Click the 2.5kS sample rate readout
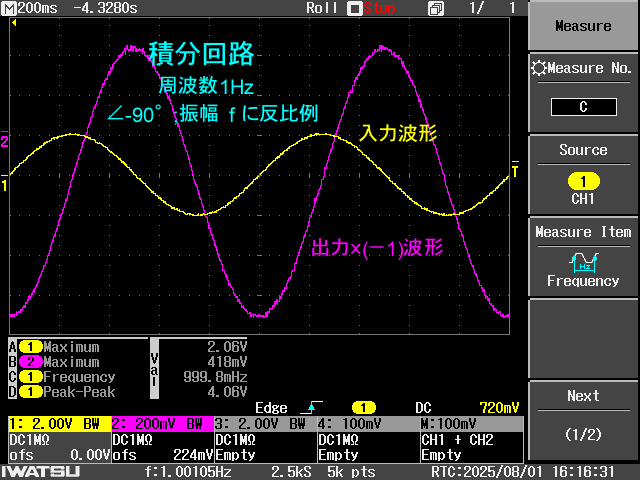This screenshot has height=480, width=640. 291,472
